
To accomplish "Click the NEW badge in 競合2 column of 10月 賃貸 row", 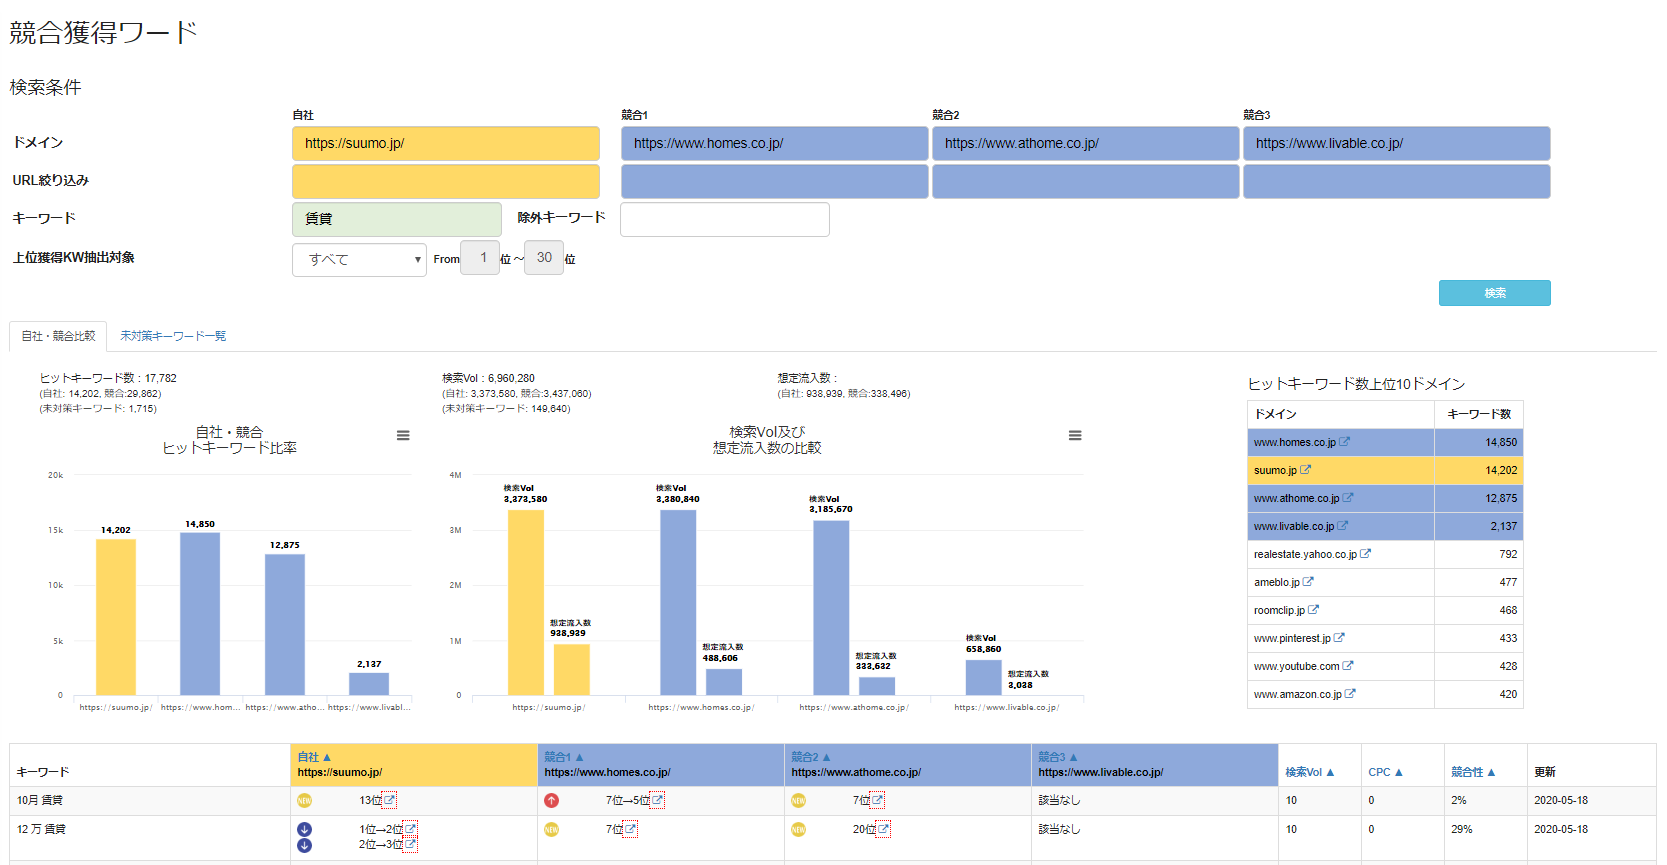I will (x=798, y=800).
